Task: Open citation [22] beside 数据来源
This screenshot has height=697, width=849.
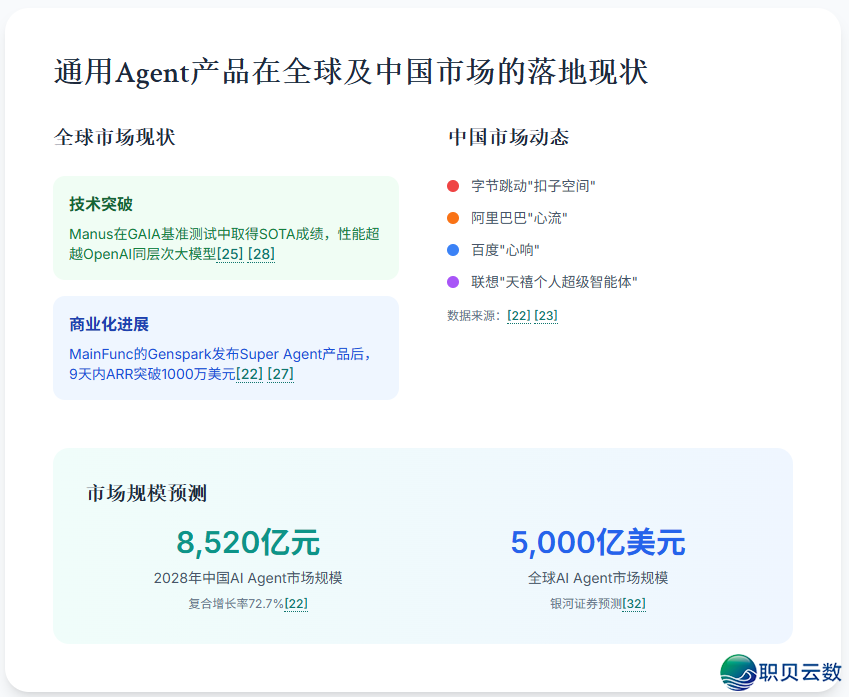Action: [x=519, y=316]
